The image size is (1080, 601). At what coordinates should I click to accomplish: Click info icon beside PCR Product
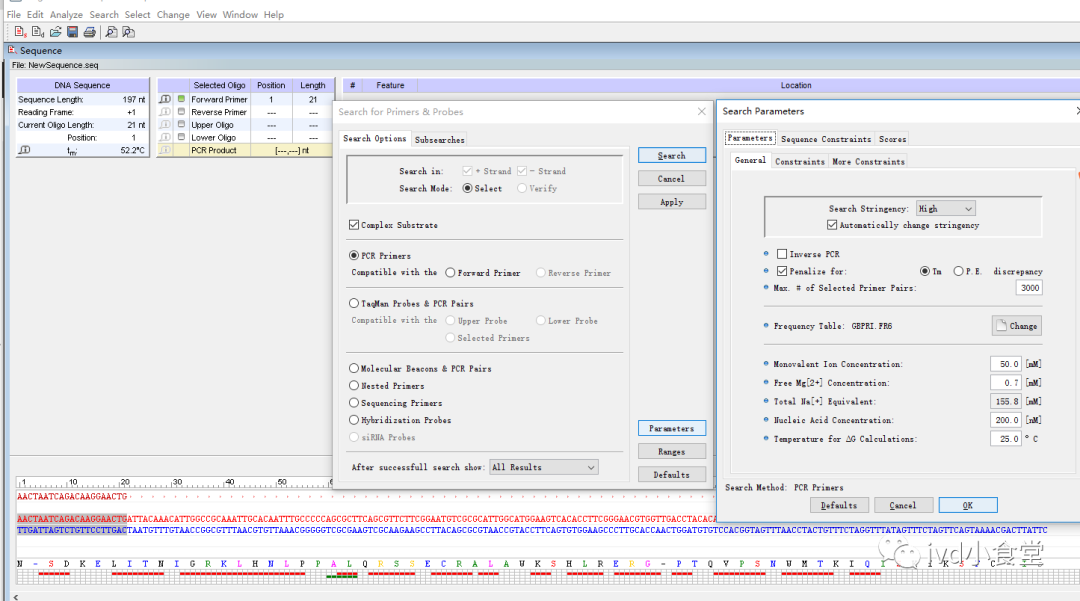(x=165, y=150)
